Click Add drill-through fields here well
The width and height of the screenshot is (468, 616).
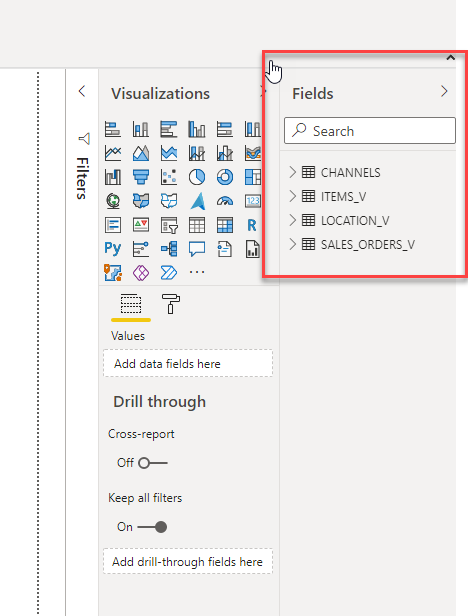(188, 561)
